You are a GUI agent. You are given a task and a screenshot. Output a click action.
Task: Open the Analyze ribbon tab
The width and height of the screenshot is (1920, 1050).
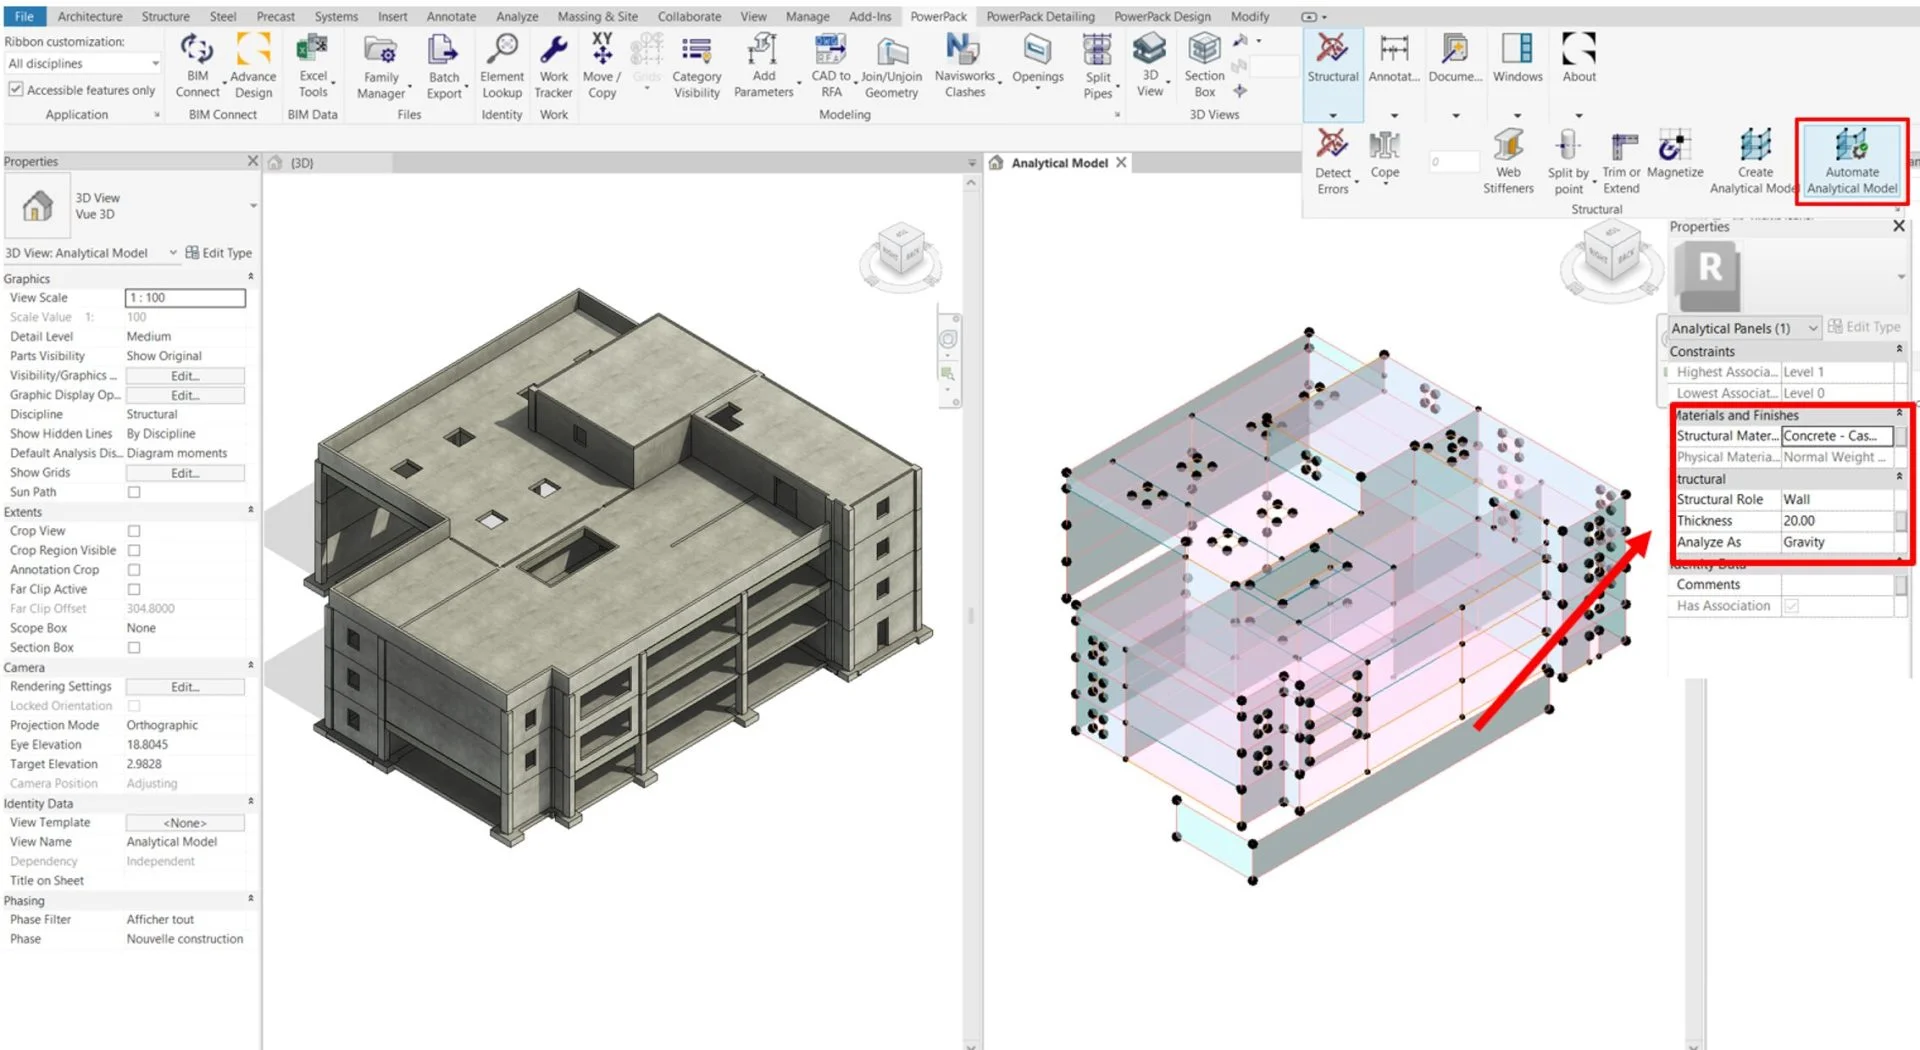point(517,16)
